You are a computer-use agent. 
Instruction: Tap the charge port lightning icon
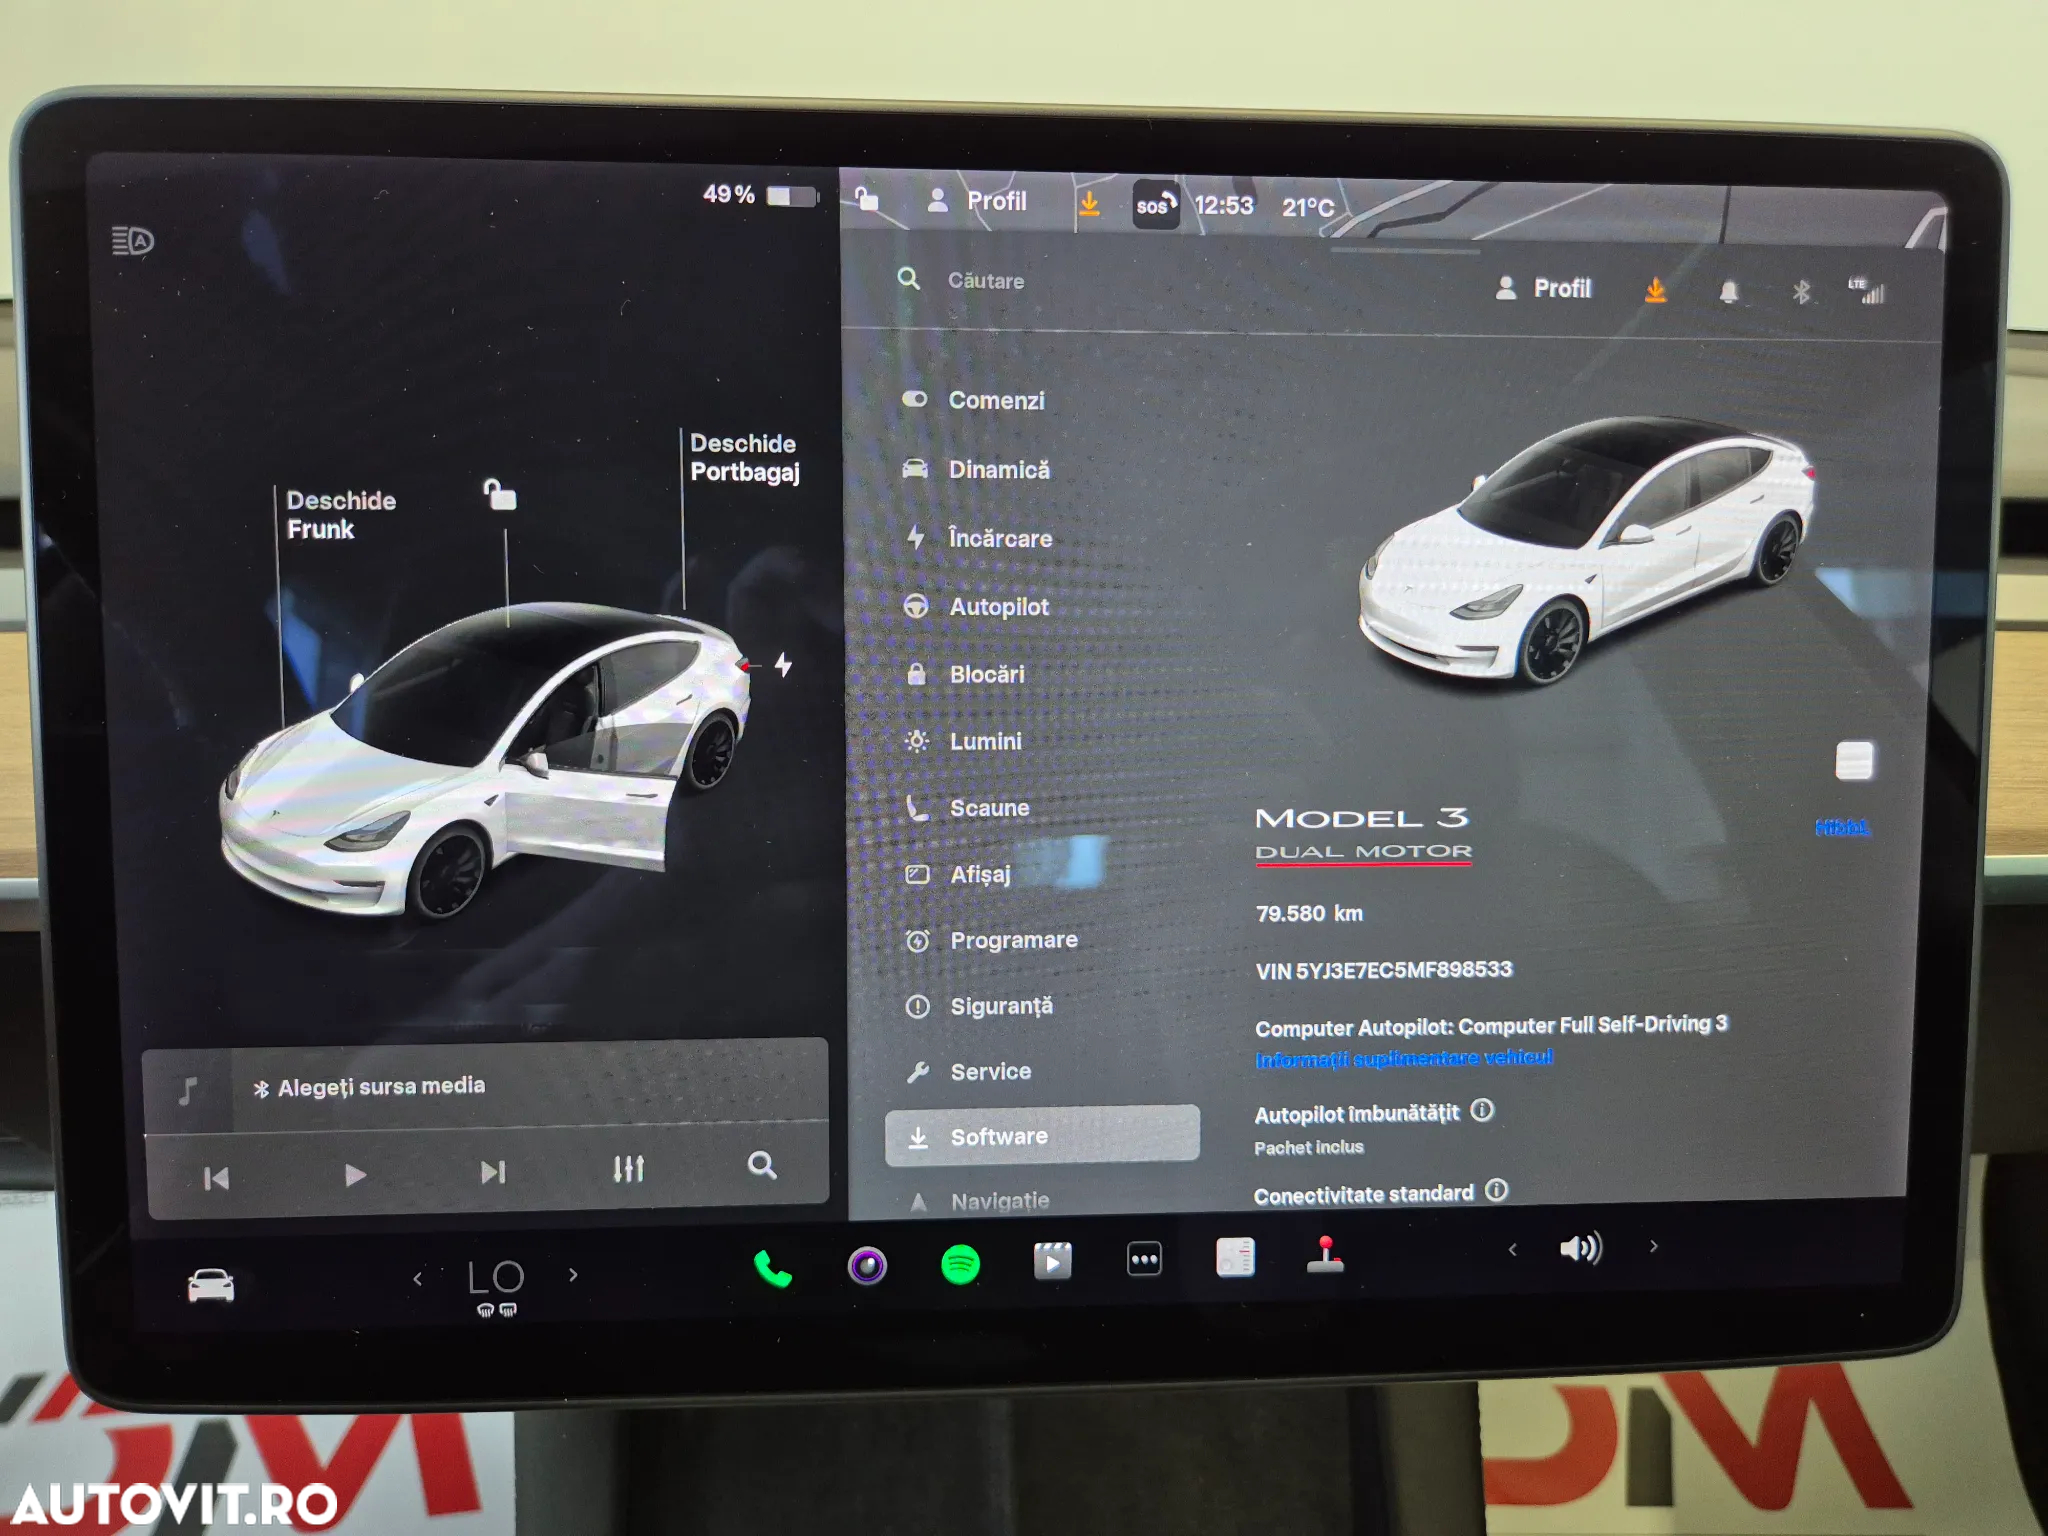point(784,664)
